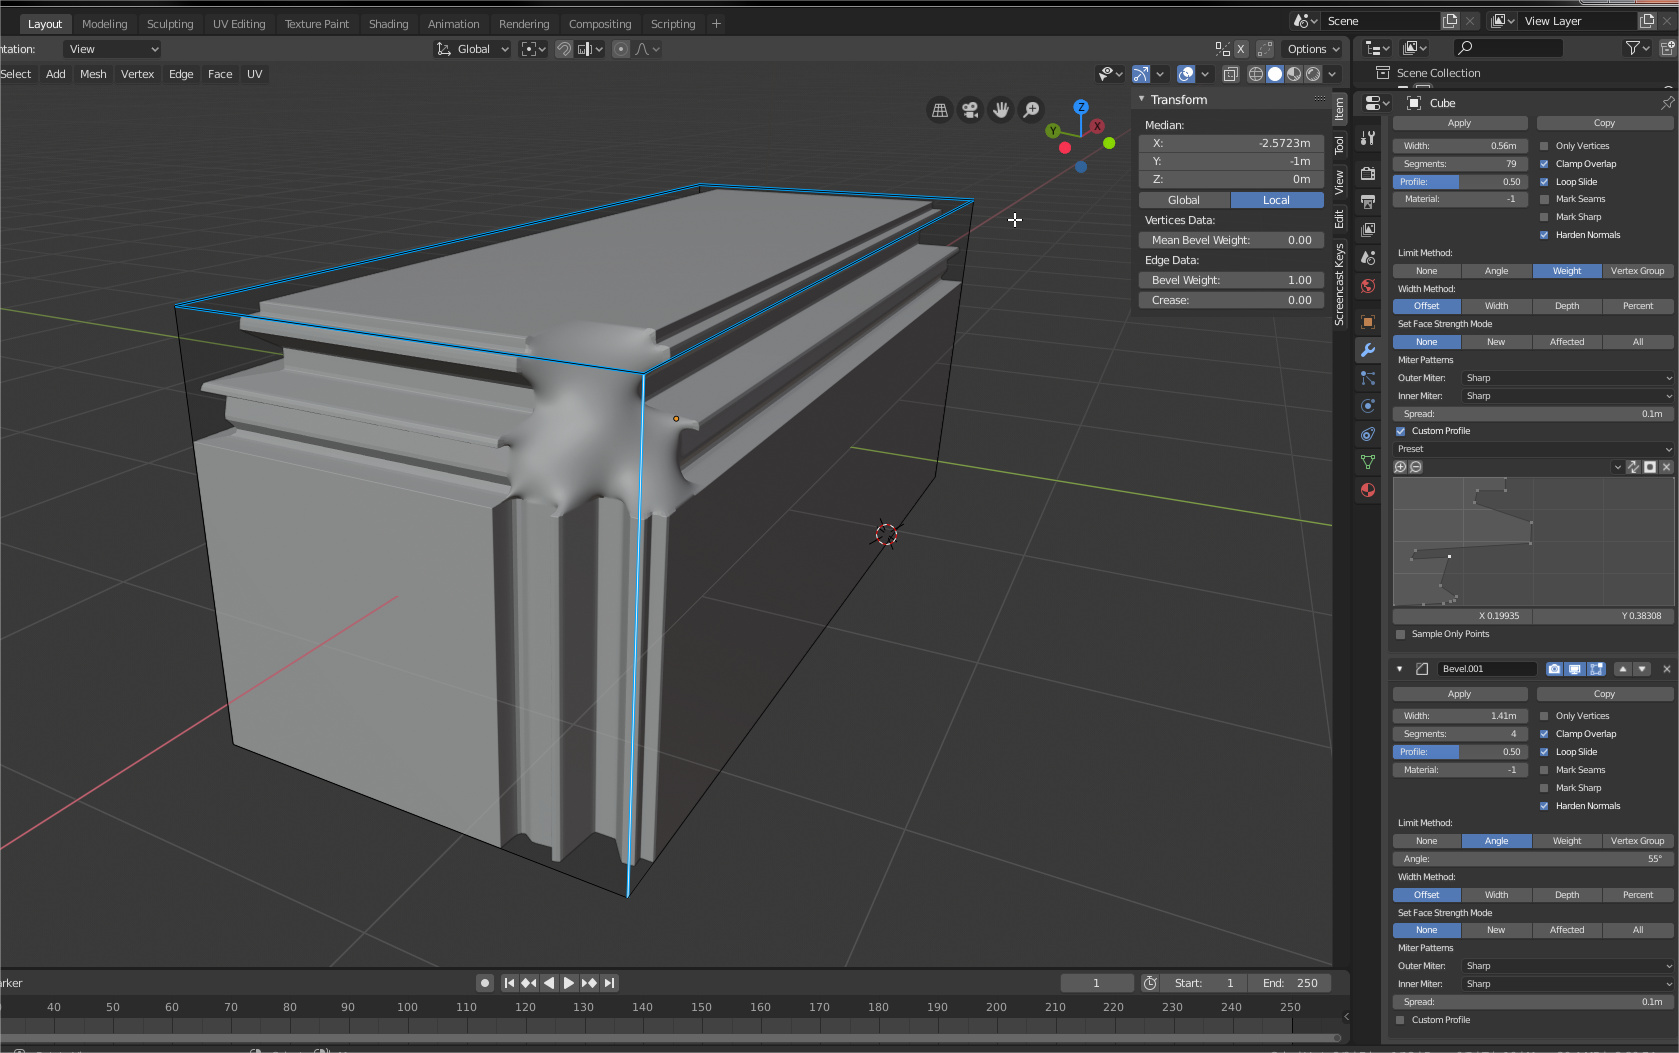
Task: Open Inner Miter dropdown in first bevel
Action: pyautogui.click(x=1567, y=396)
